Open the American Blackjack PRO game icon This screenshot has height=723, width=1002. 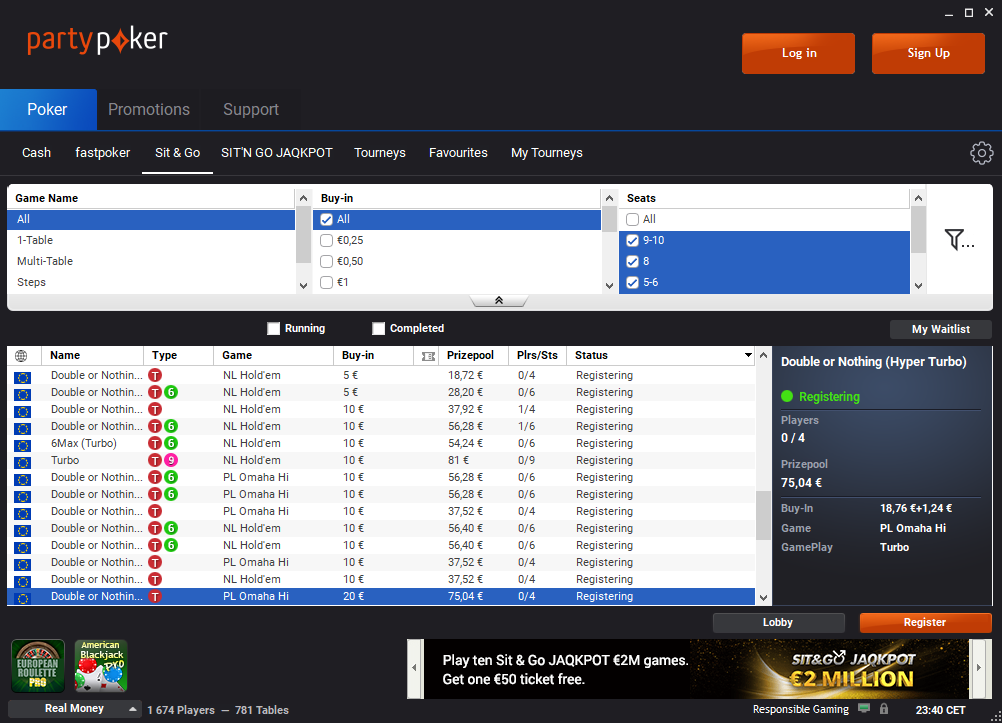click(x=100, y=666)
